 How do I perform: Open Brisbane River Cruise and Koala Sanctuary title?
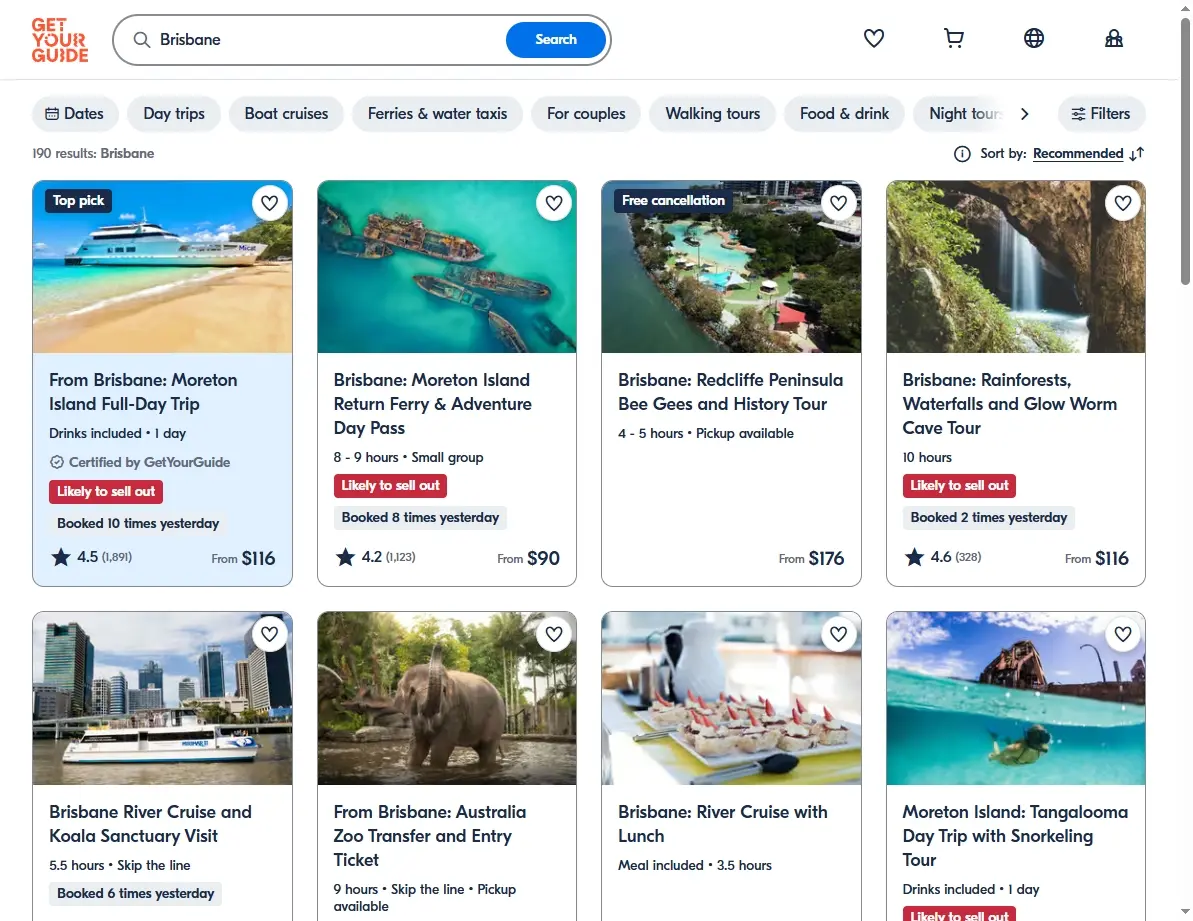(151, 824)
